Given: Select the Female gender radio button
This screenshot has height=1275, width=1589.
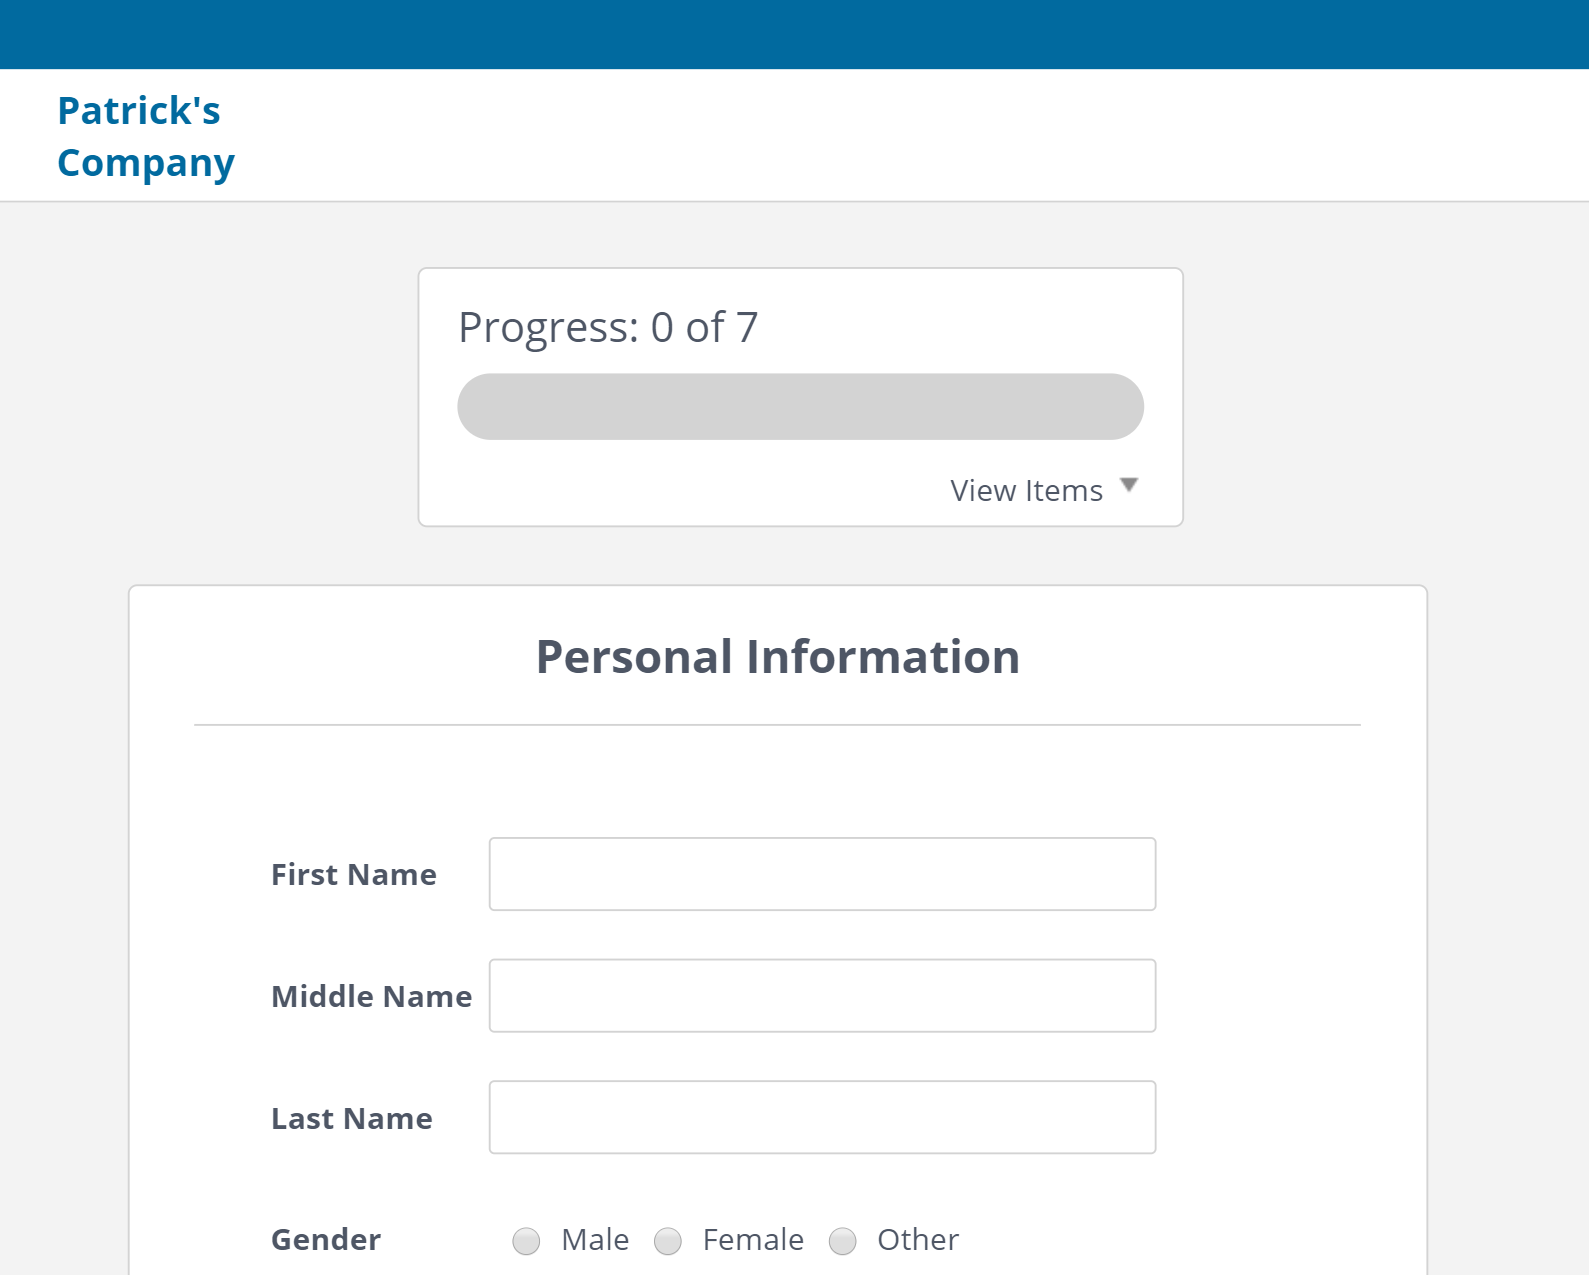Looking at the screenshot, I should click(x=668, y=1241).
